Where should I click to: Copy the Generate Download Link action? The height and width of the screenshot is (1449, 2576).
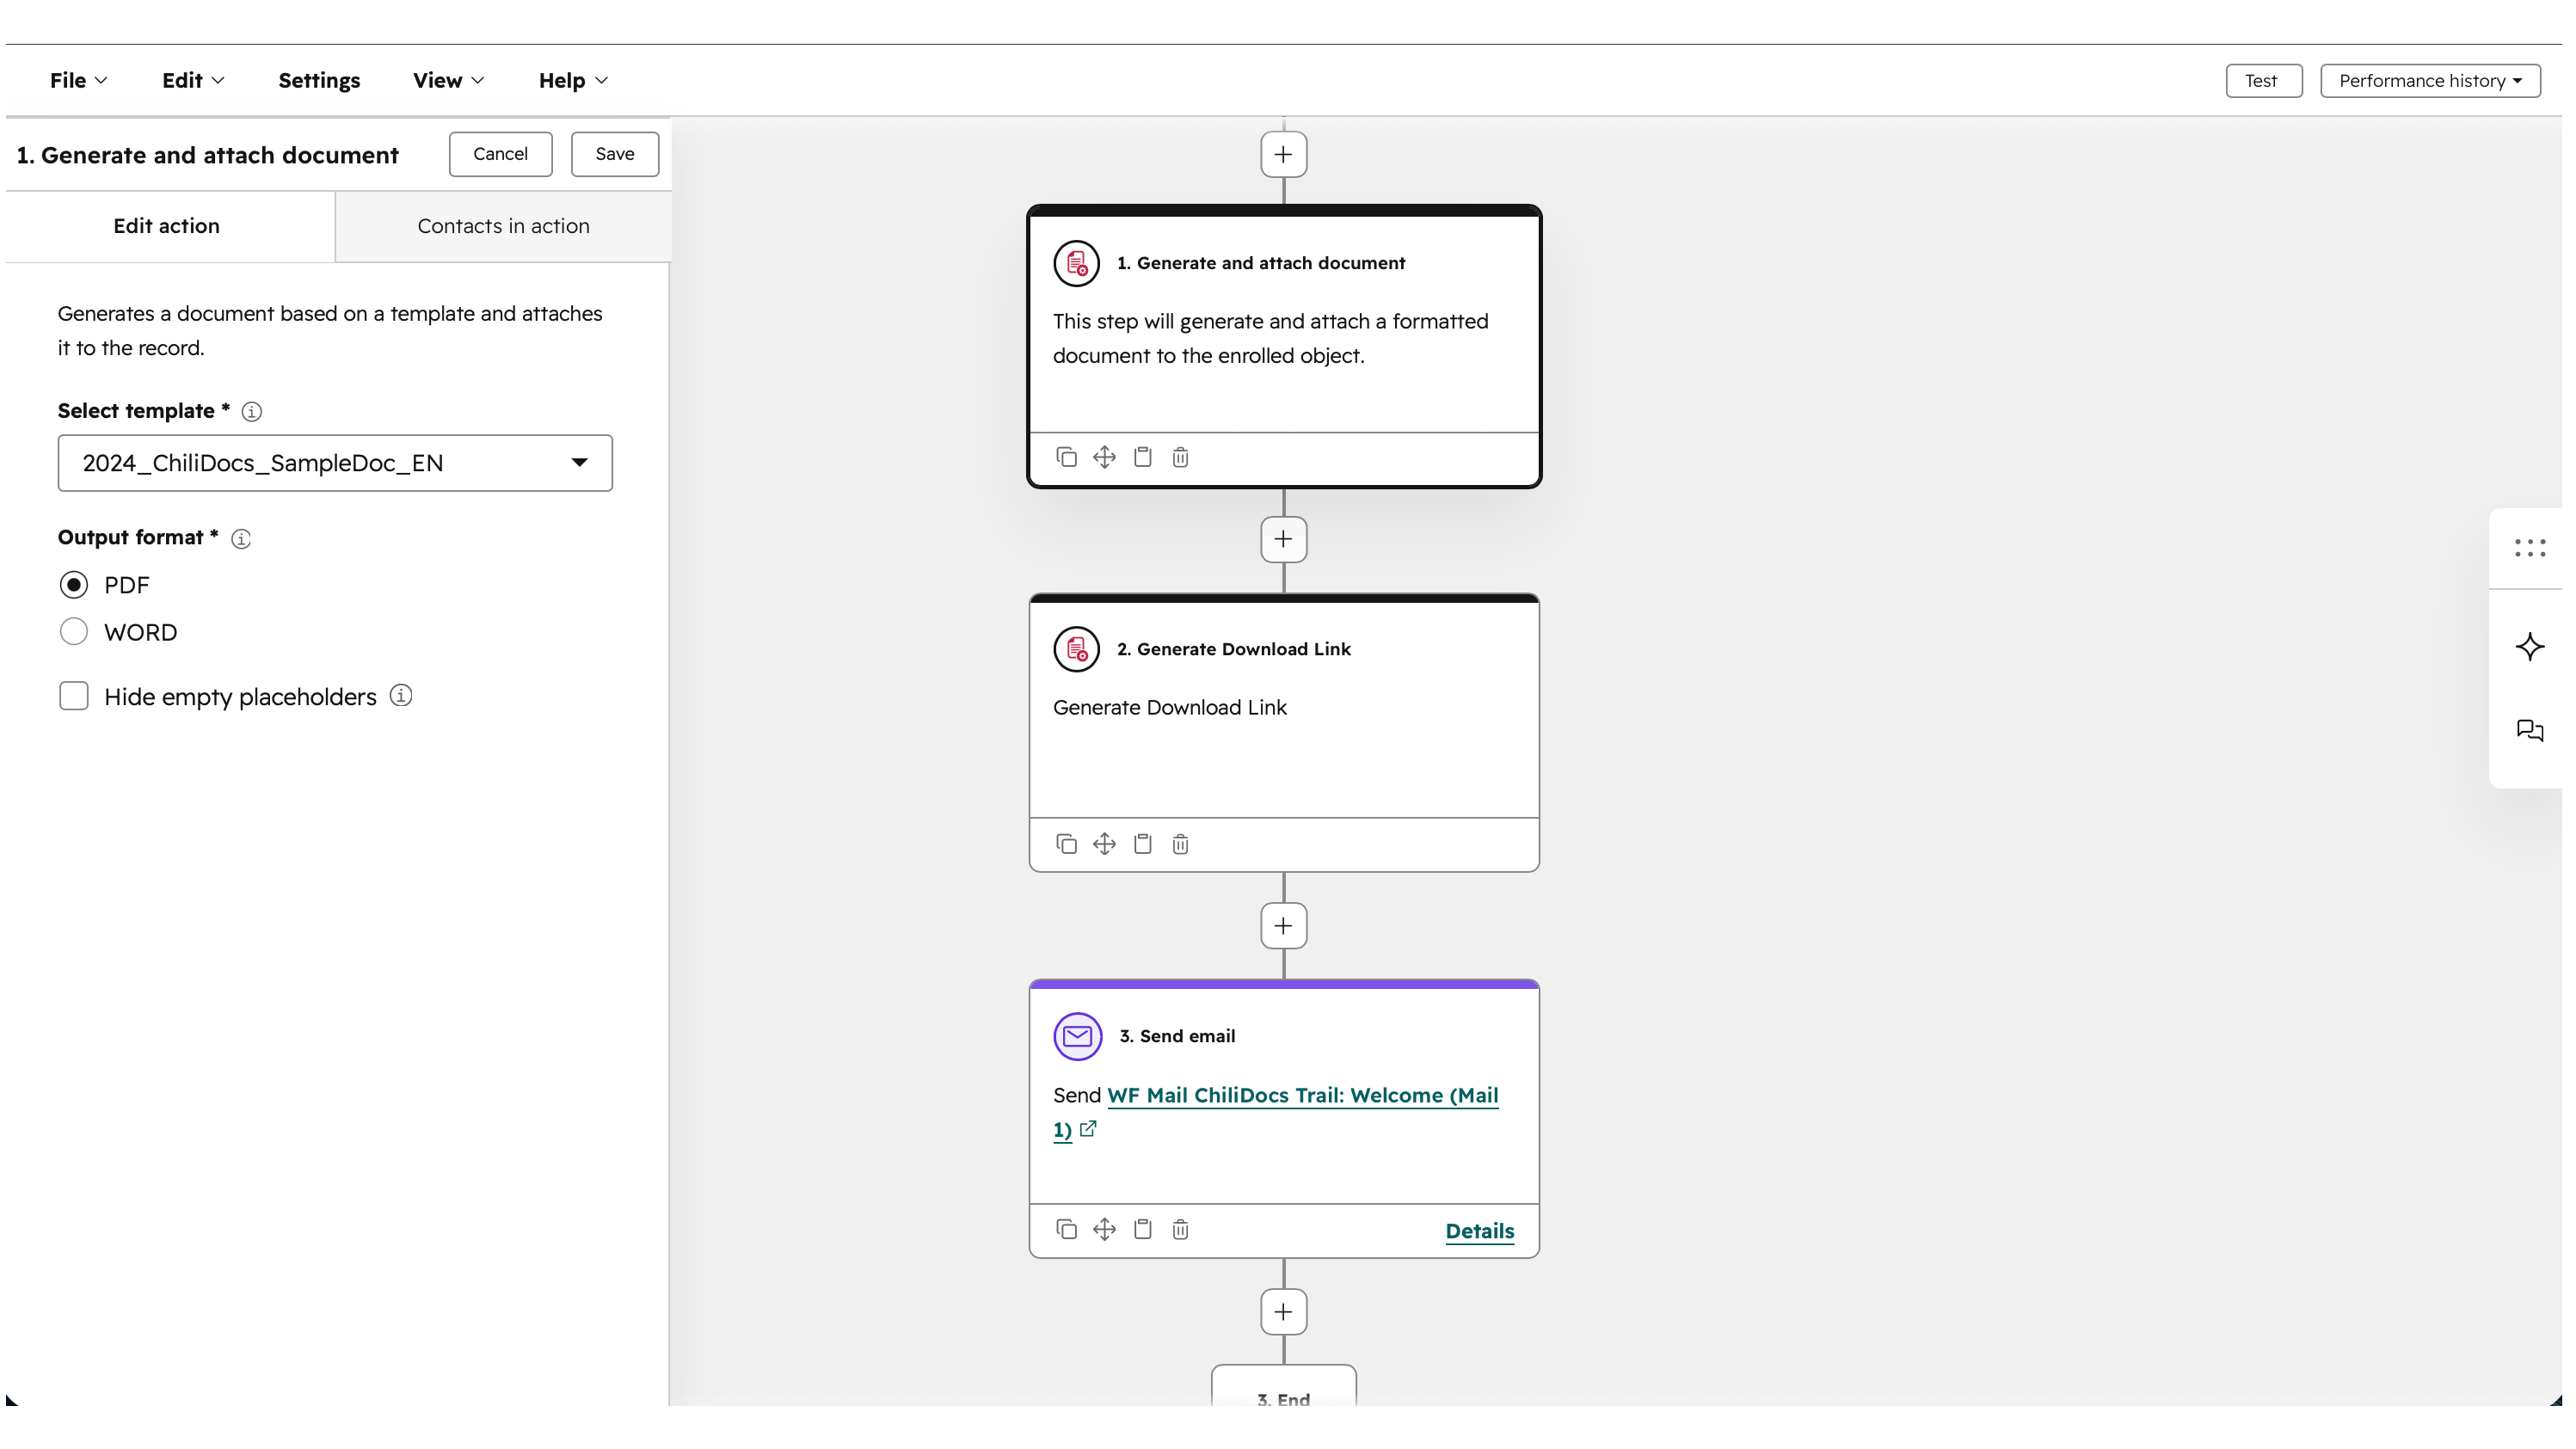(x=1066, y=844)
